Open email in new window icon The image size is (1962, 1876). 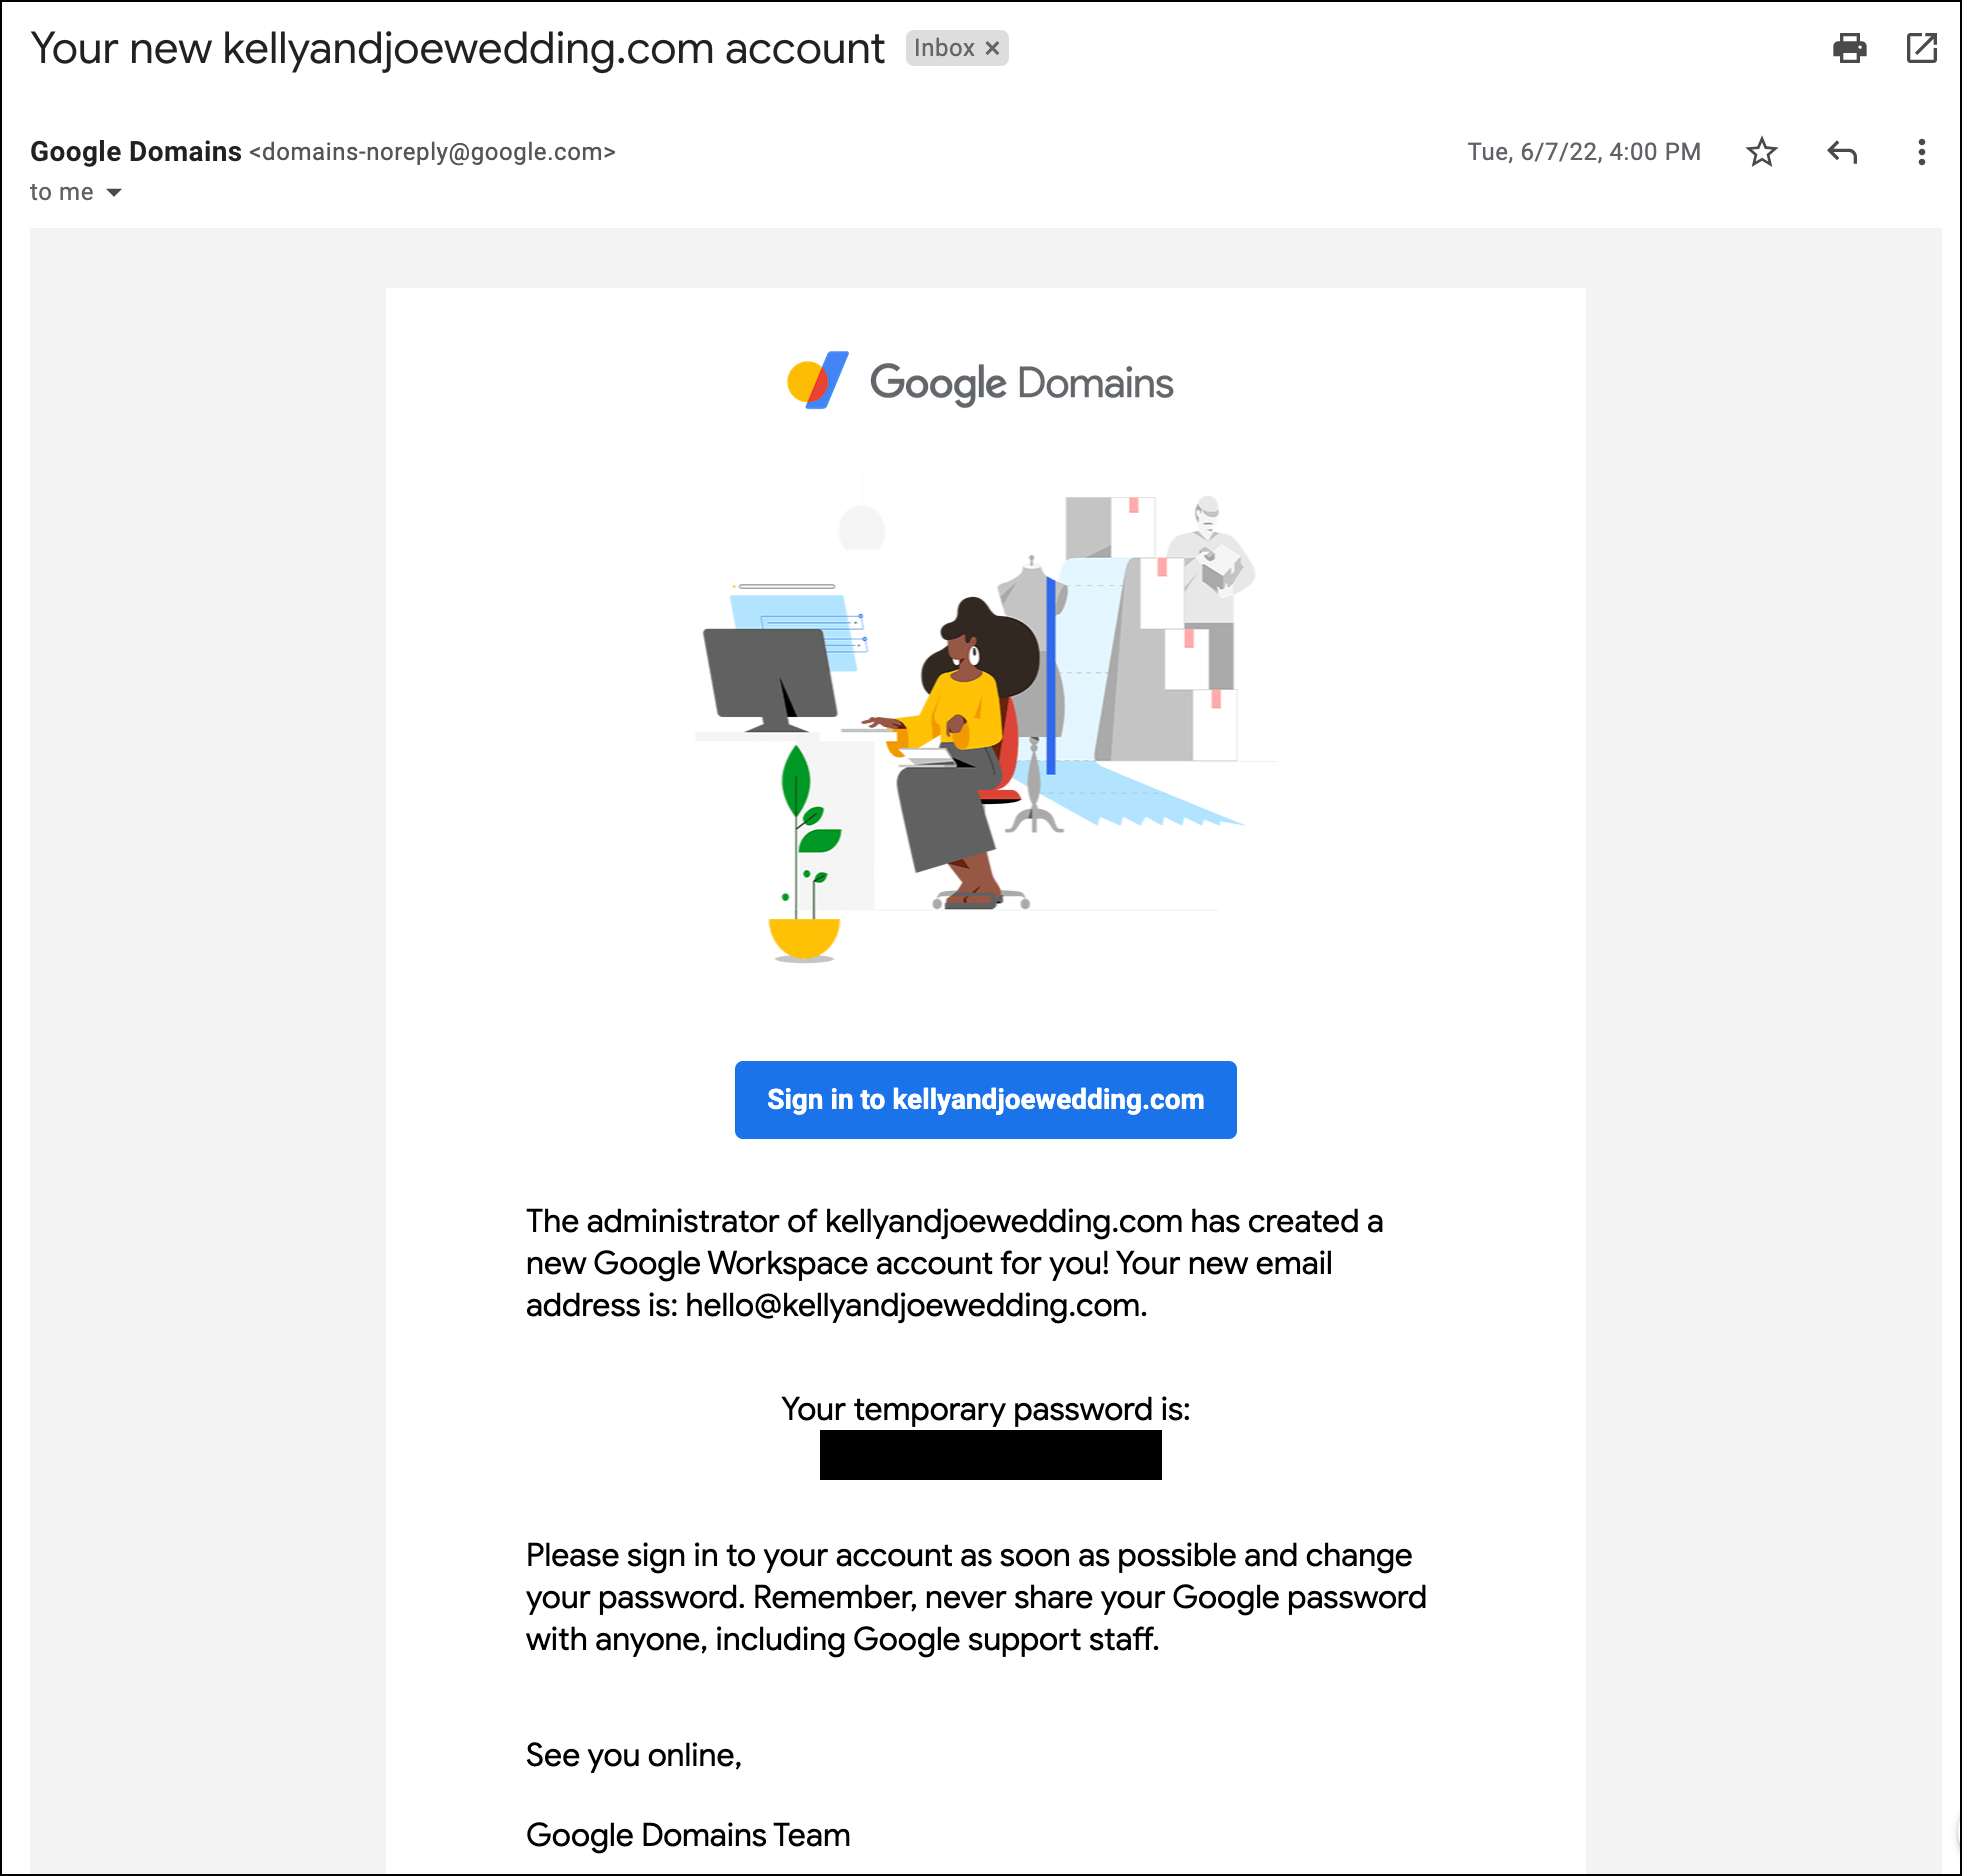(x=1921, y=48)
